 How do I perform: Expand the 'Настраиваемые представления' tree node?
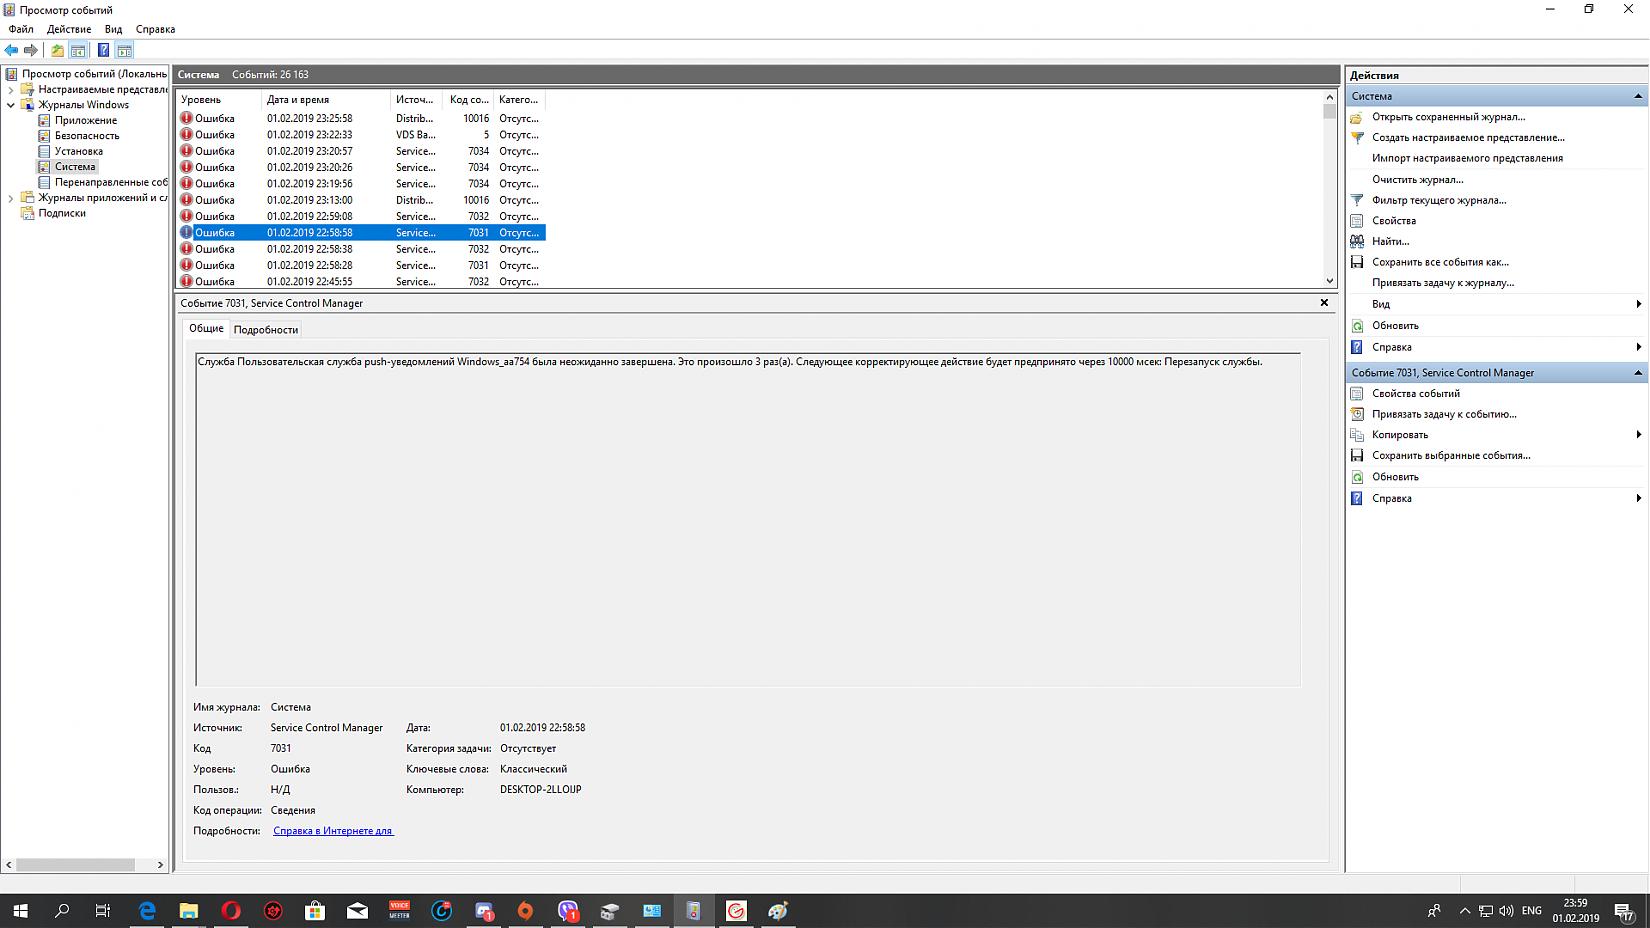11,89
